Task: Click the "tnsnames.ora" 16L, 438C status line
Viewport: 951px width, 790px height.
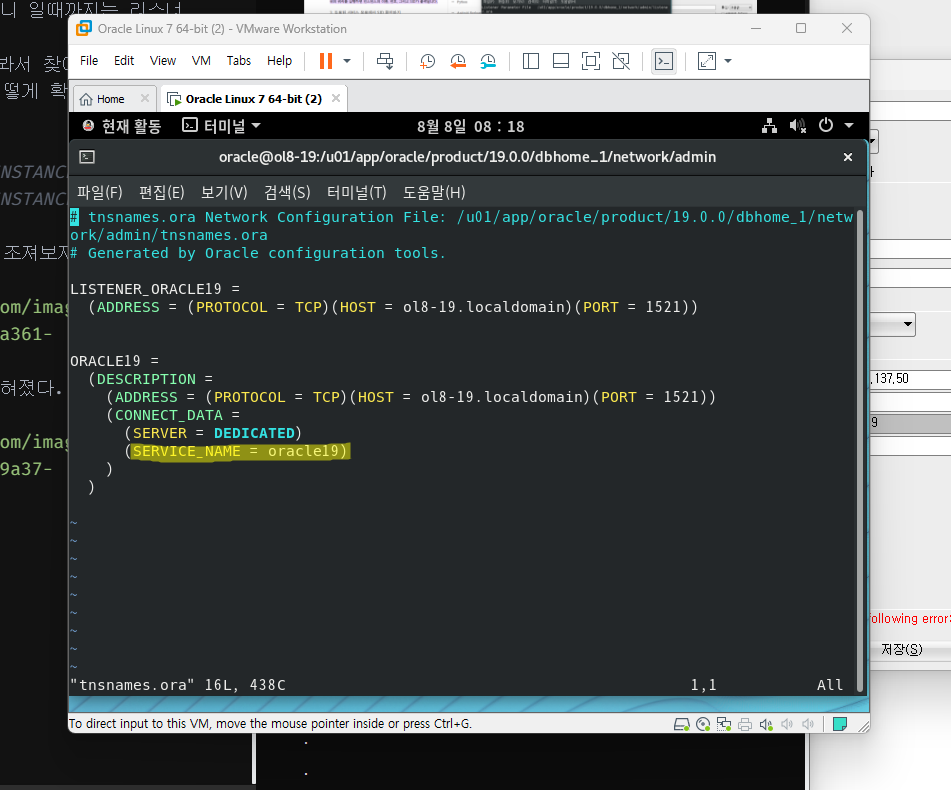Action: click(x=178, y=685)
